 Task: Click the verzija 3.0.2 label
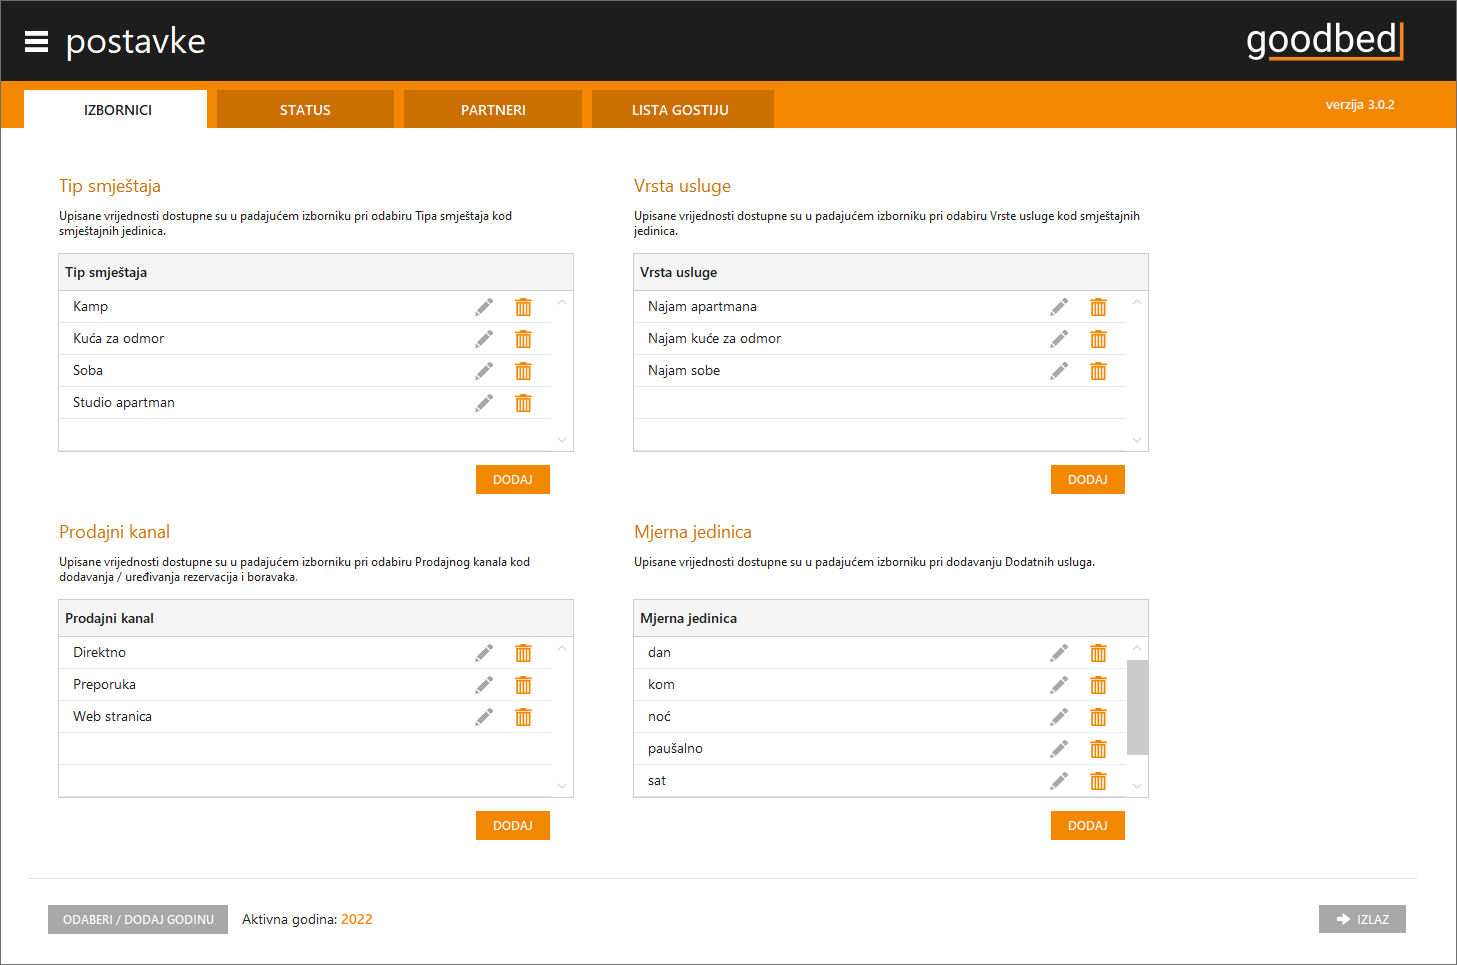[1360, 105]
